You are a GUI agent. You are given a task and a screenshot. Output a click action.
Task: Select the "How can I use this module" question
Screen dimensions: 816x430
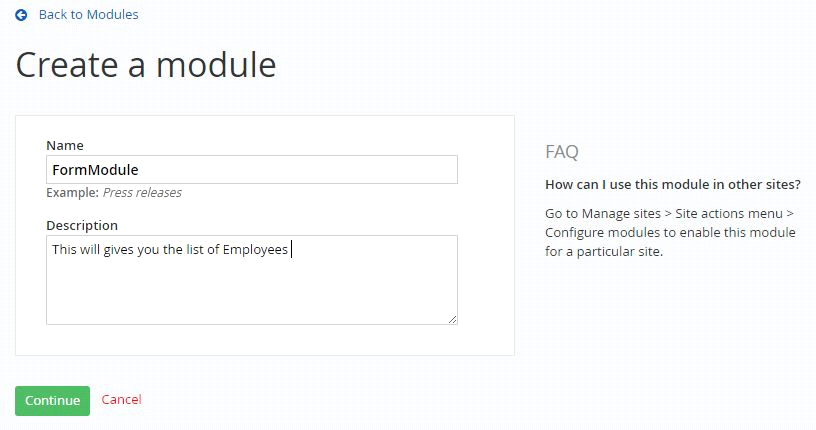(x=673, y=184)
